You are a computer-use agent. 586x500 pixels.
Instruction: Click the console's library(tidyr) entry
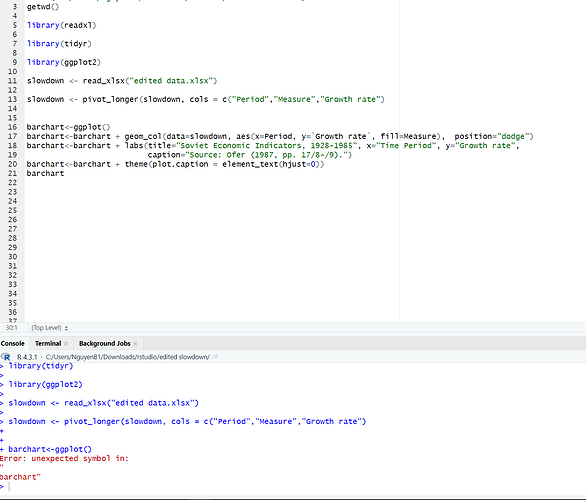click(x=41, y=366)
